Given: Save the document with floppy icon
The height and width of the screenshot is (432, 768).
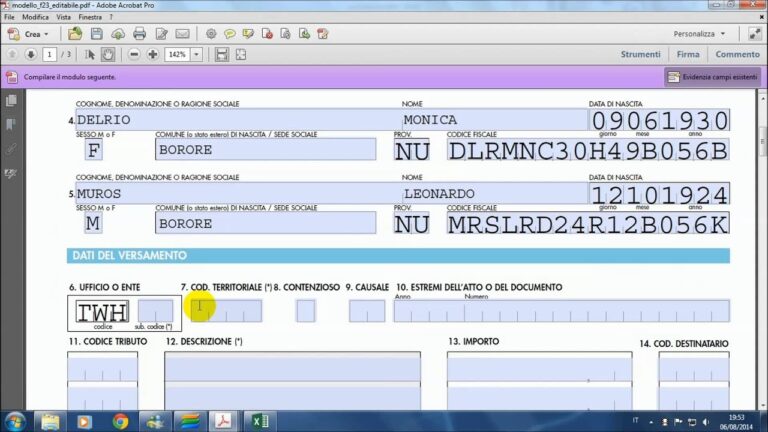Looking at the screenshot, I should tap(96, 34).
